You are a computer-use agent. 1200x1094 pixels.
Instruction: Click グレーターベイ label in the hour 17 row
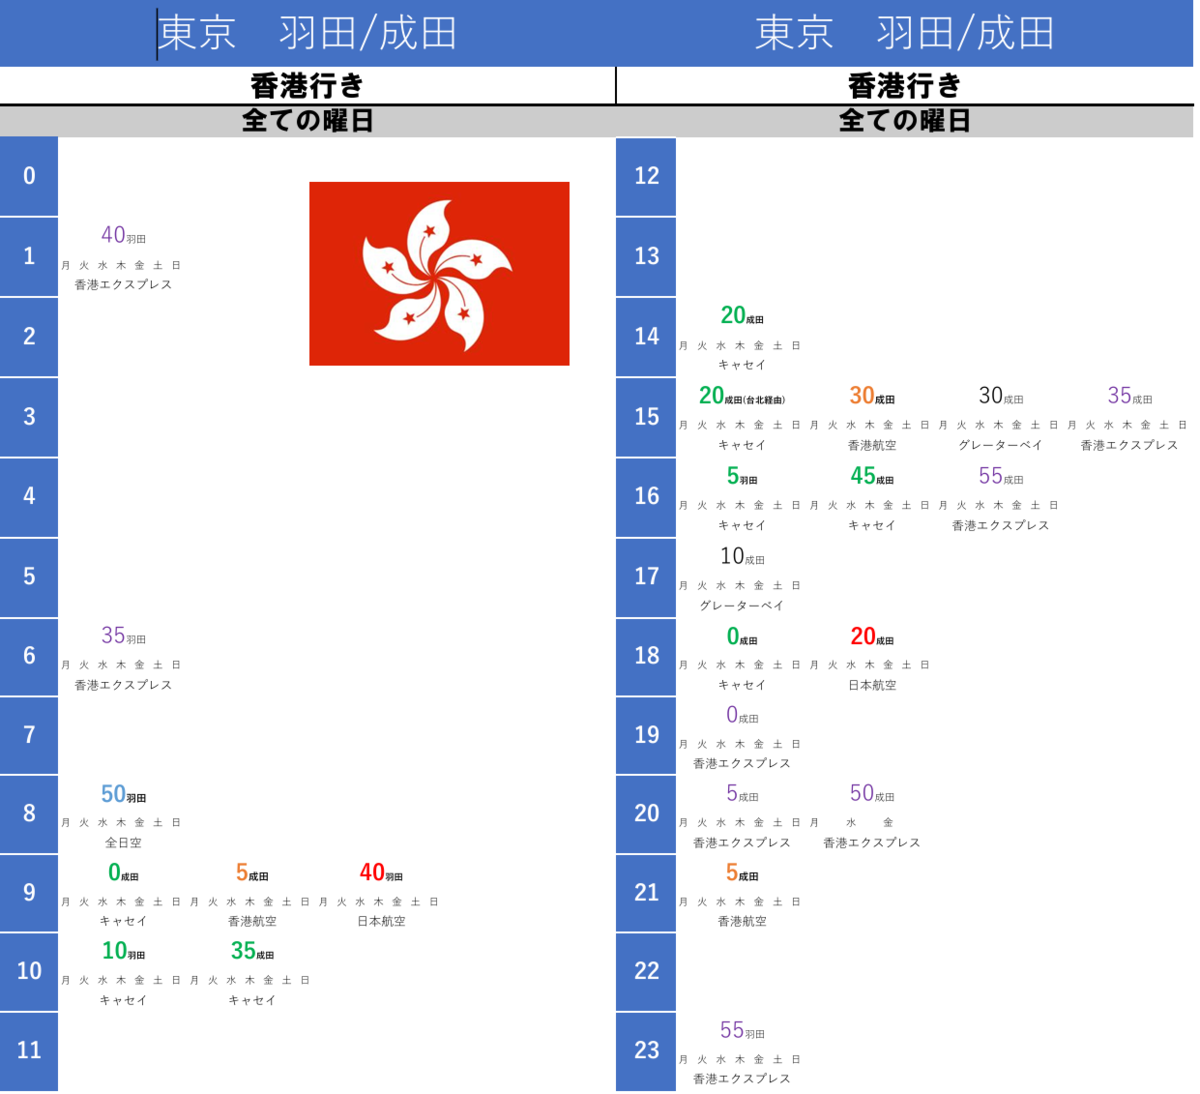click(x=742, y=606)
